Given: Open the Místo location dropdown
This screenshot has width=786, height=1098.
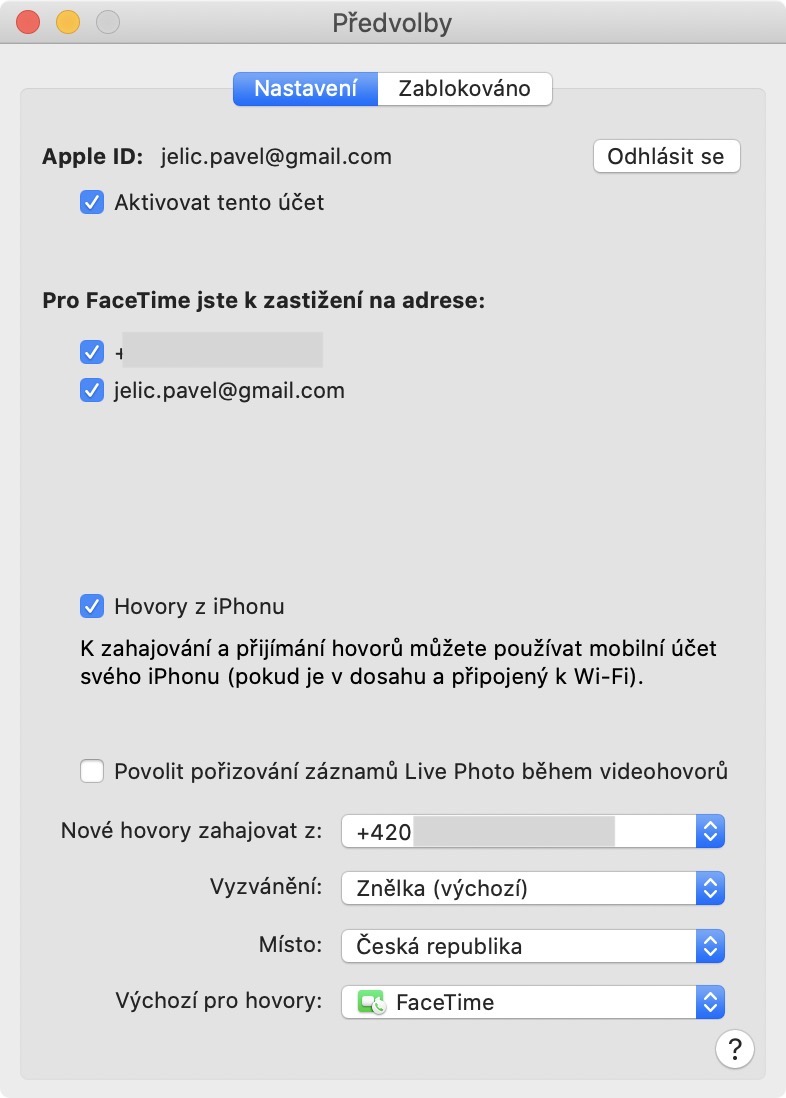Looking at the screenshot, I should [x=532, y=945].
